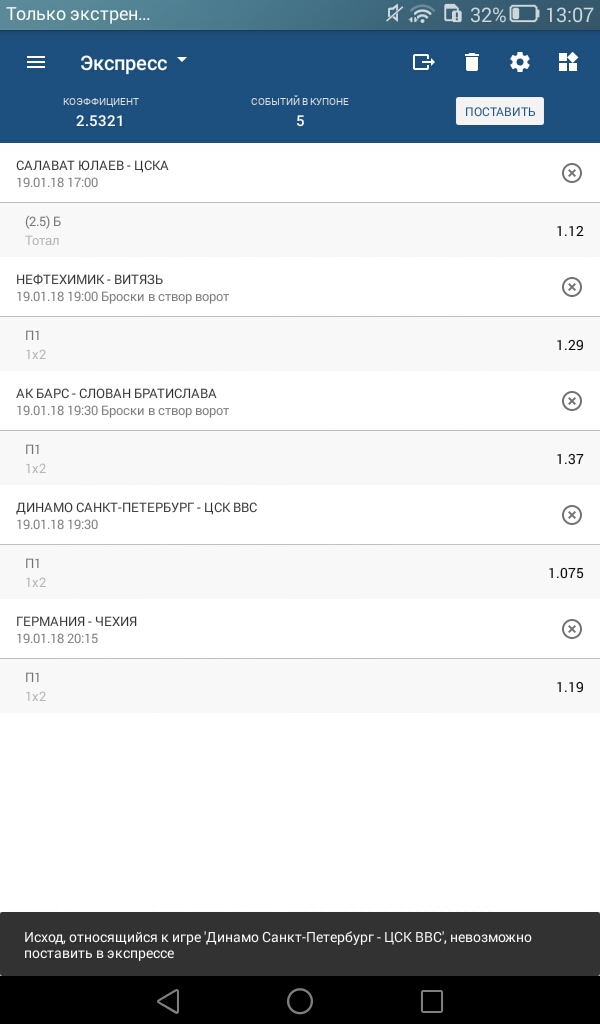Delete all bets with trash icon
Image resolution: width=600 pixels, height=1024 pixels.
point(472,62)
